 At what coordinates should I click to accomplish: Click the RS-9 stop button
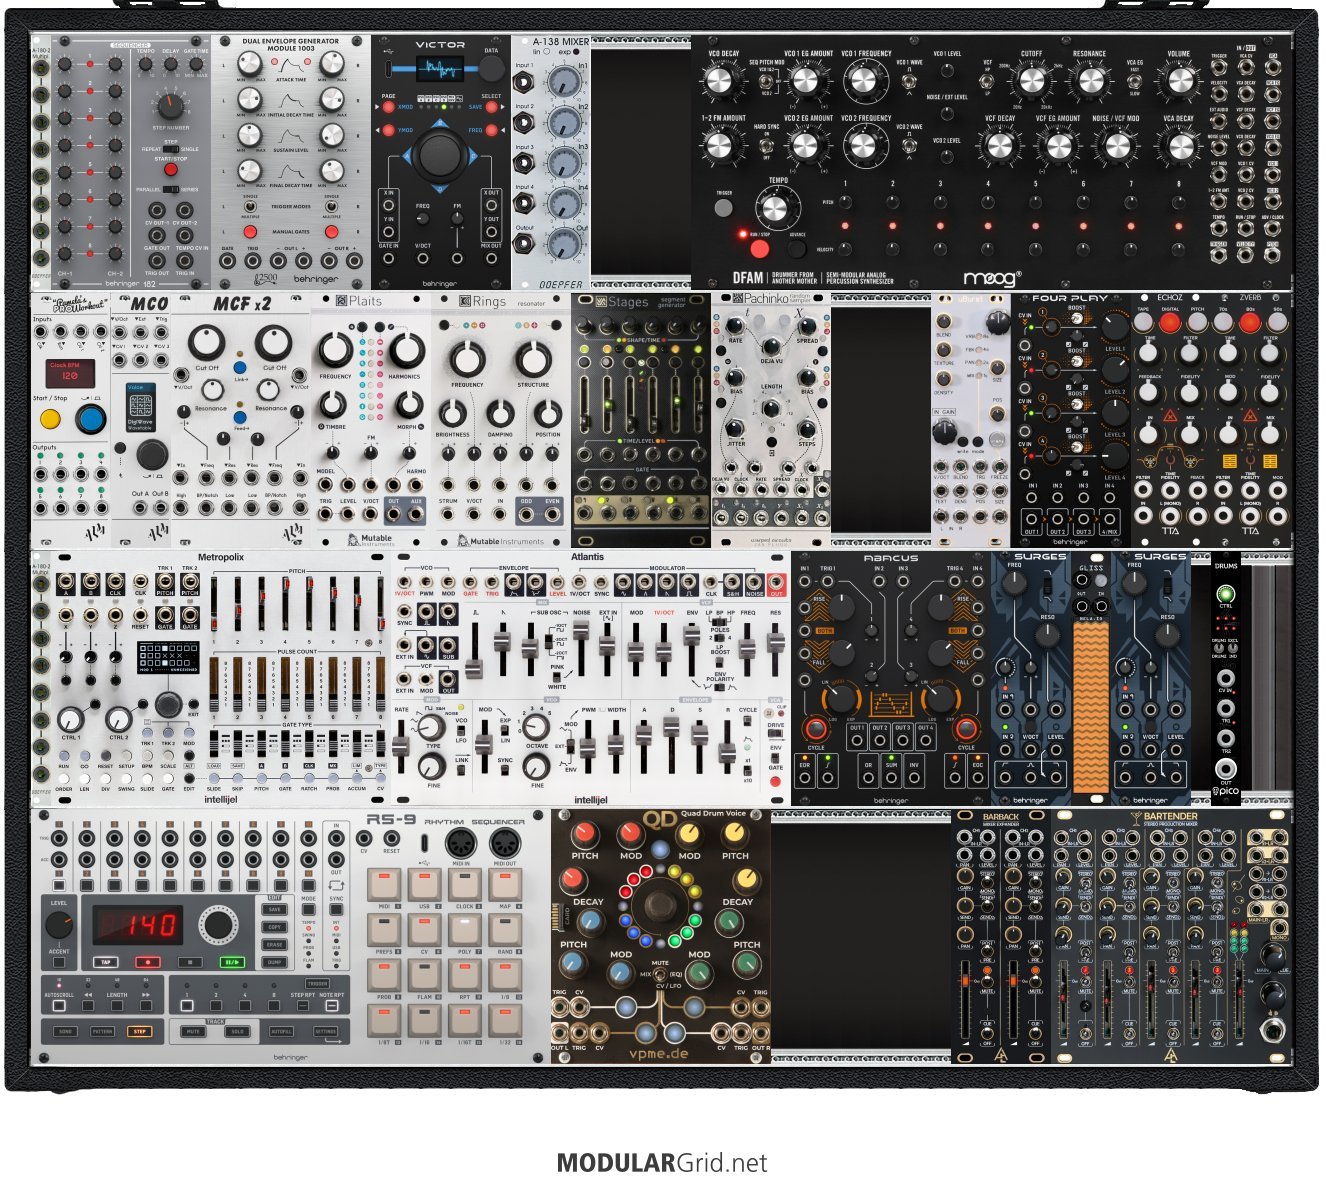pyautogui.click(x=189, y=962)
